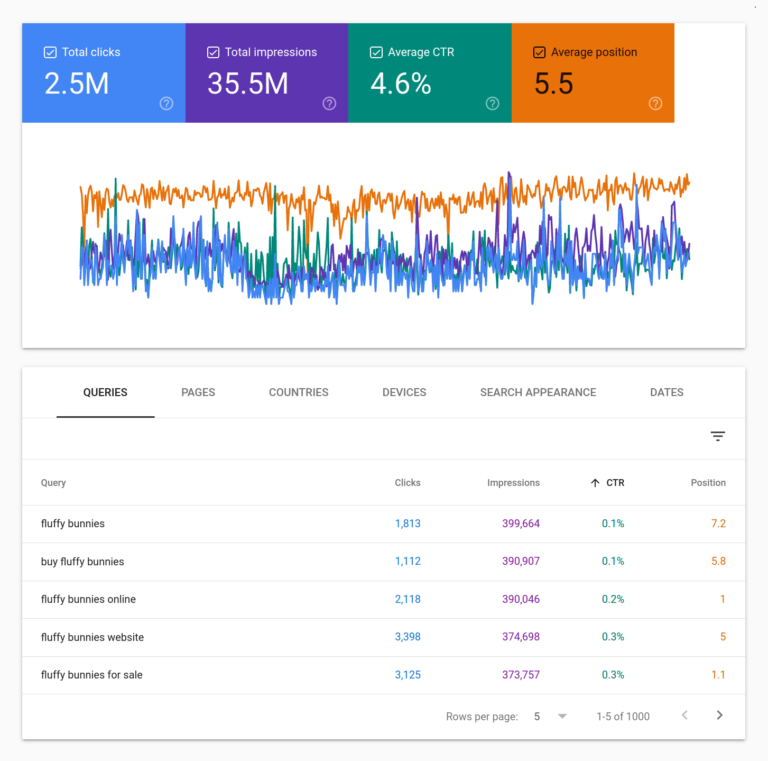Select the Search Appearance tab

tap(538, 392)
